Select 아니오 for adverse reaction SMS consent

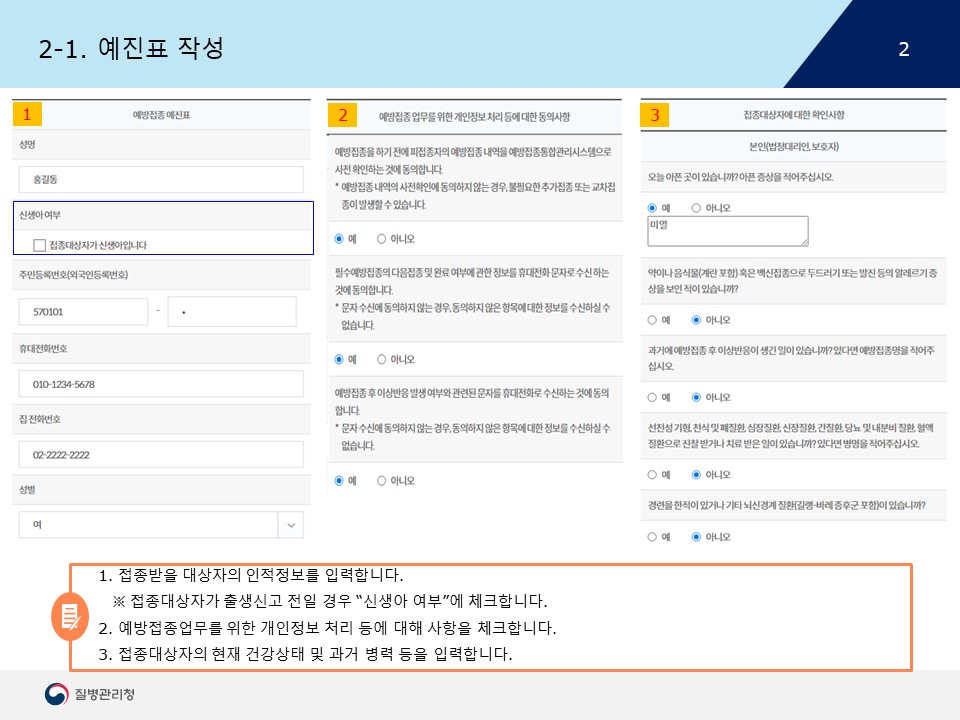382,481
